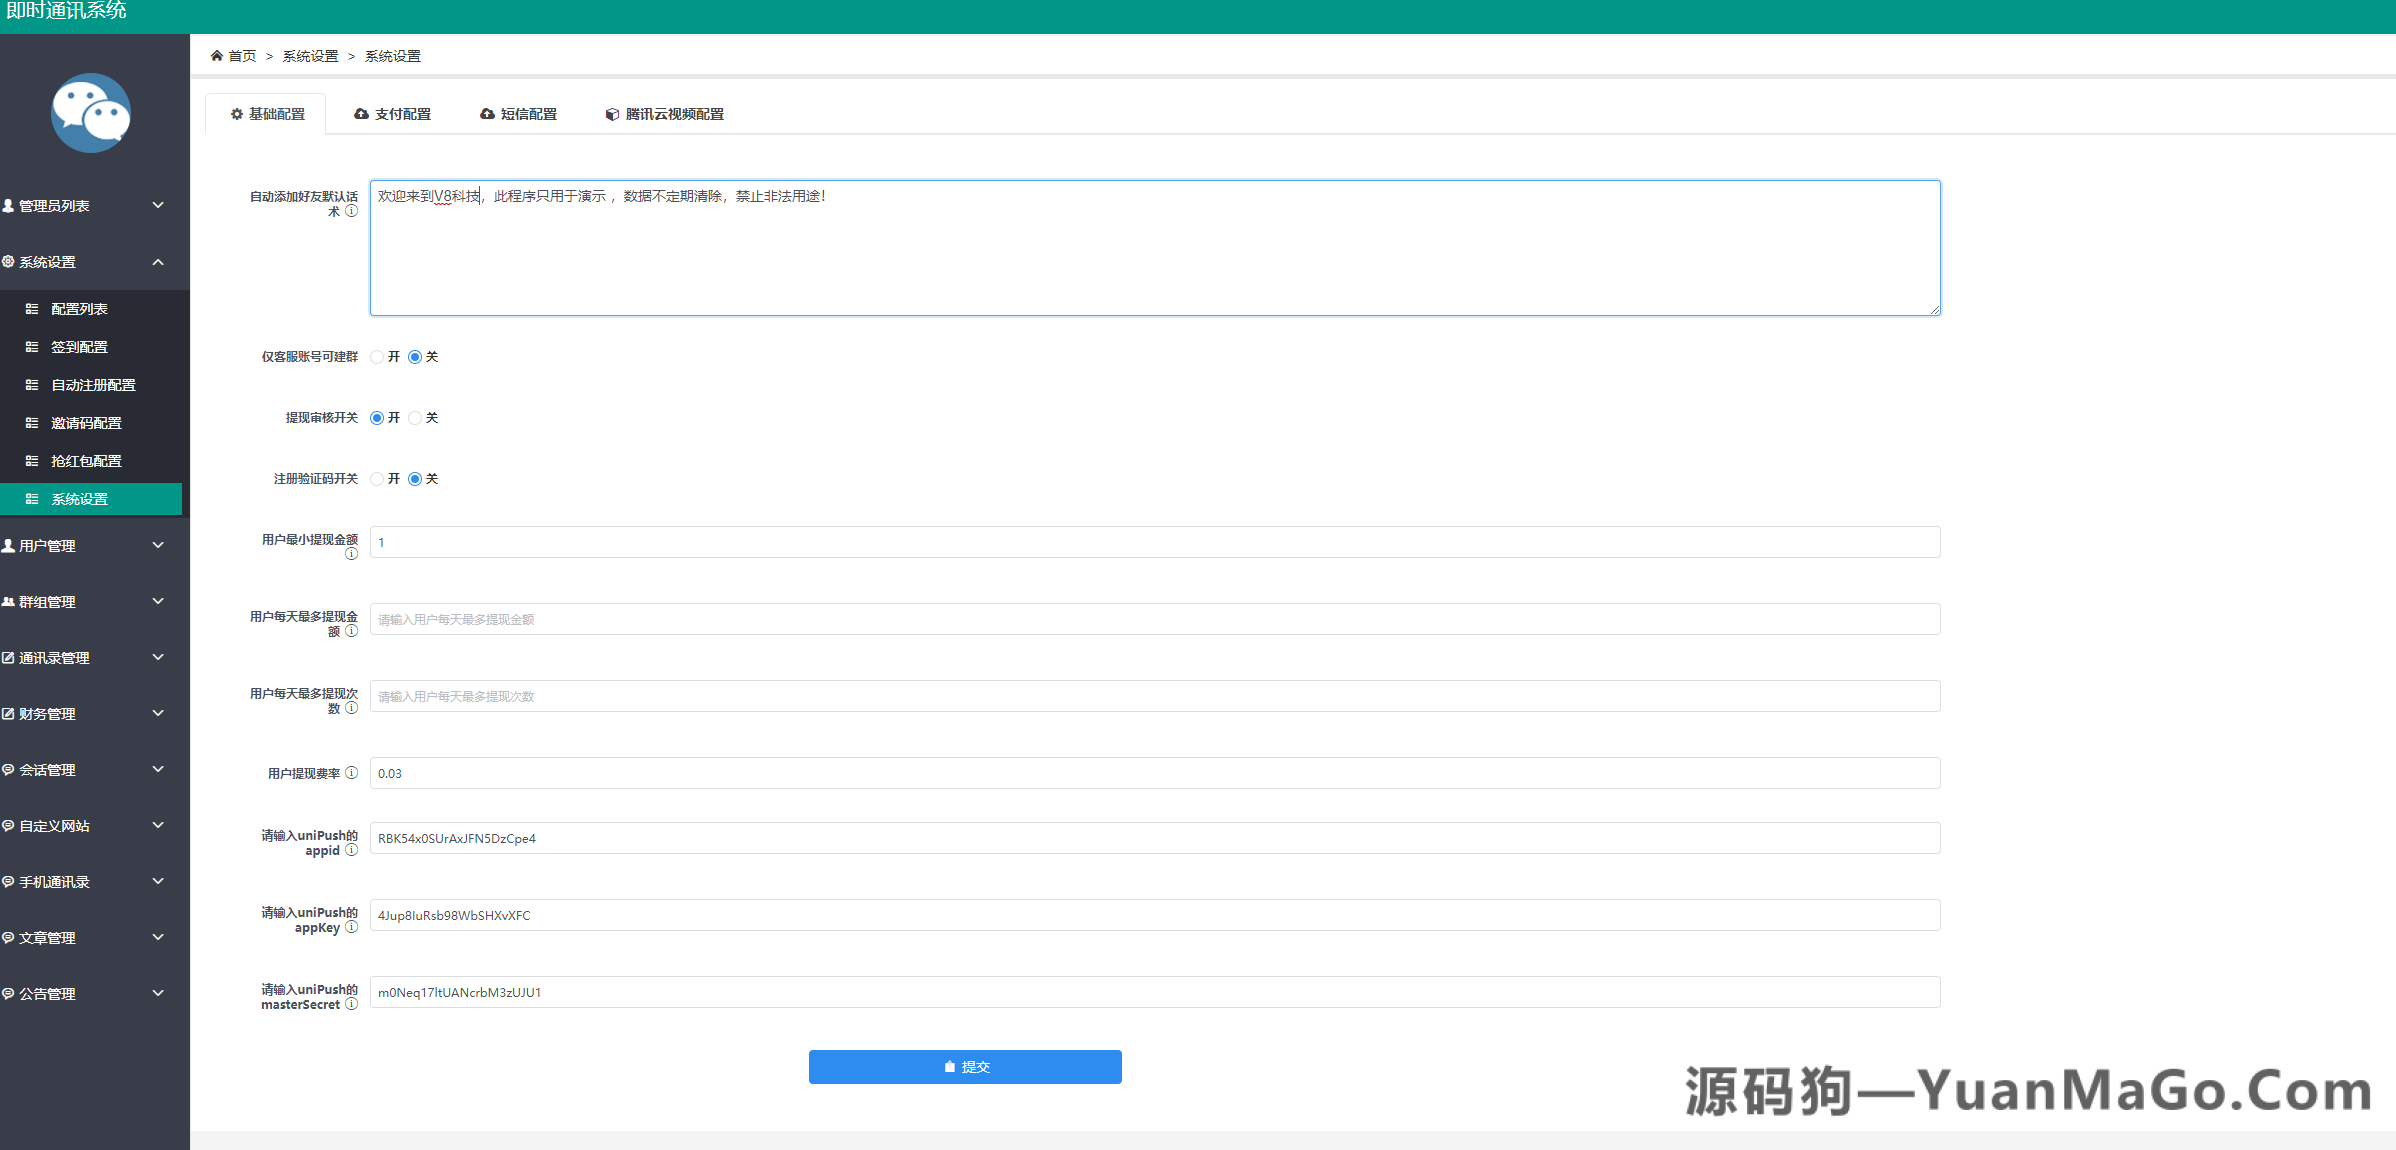Click the home icon in the breadcrumb

pos(214,55)
